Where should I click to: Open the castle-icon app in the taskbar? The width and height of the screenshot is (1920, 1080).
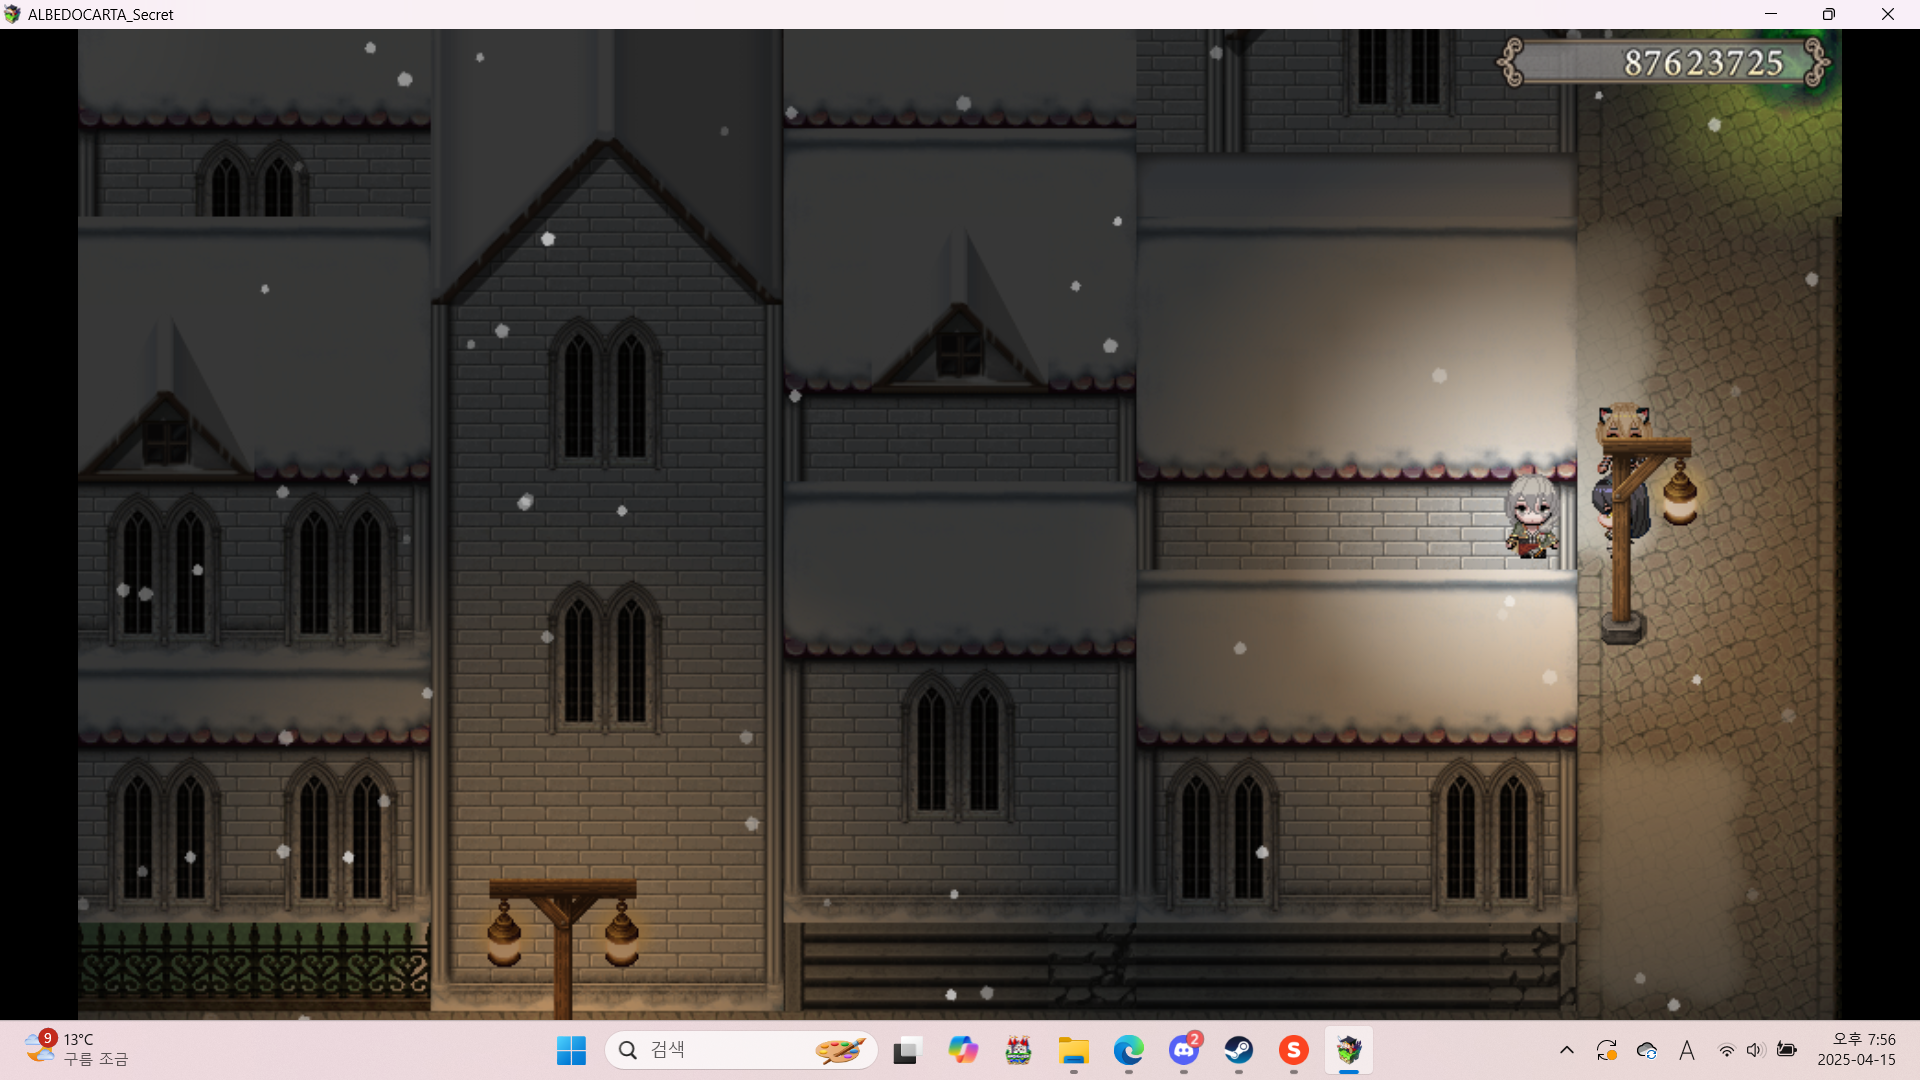1018,1050
